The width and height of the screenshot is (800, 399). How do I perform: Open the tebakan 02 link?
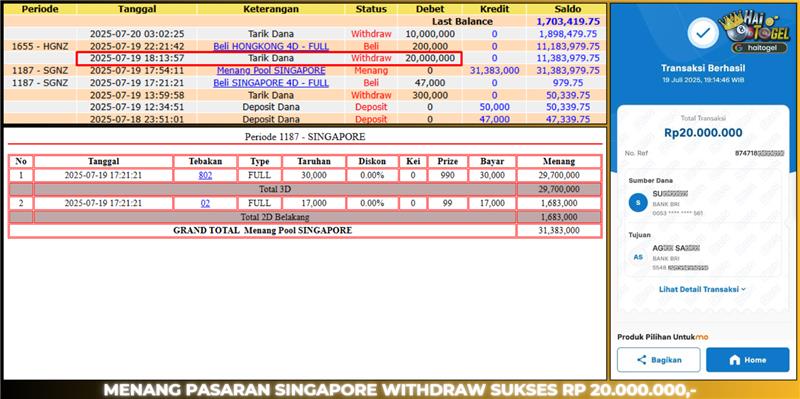205,203
